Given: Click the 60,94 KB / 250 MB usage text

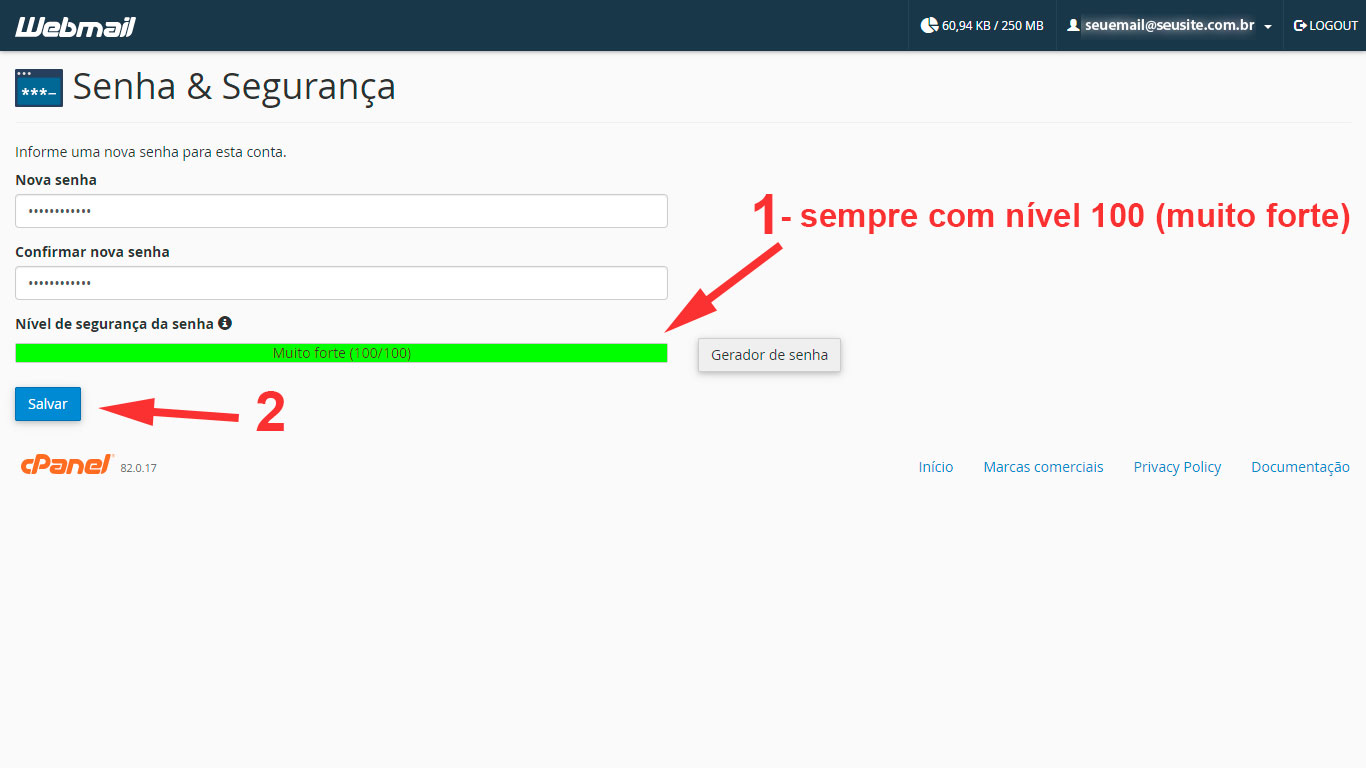Looking at the screenshot, I should [992, 26].
